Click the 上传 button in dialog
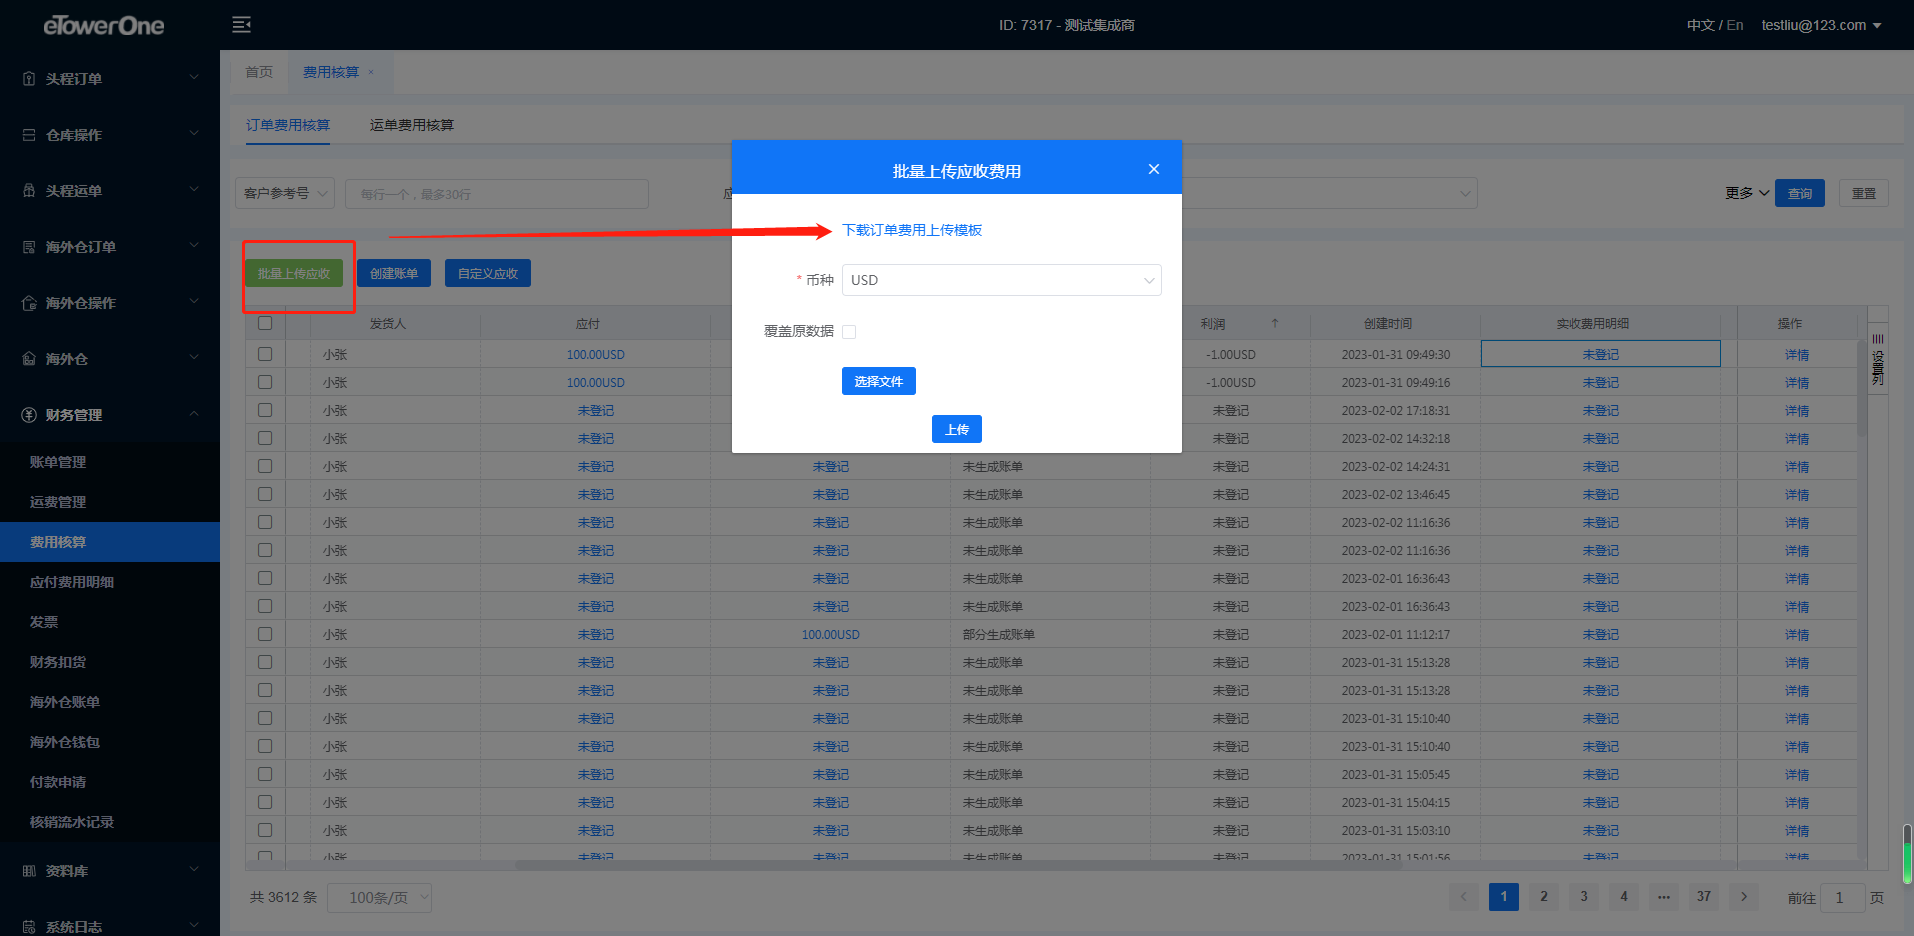 (x=957, y=429)
